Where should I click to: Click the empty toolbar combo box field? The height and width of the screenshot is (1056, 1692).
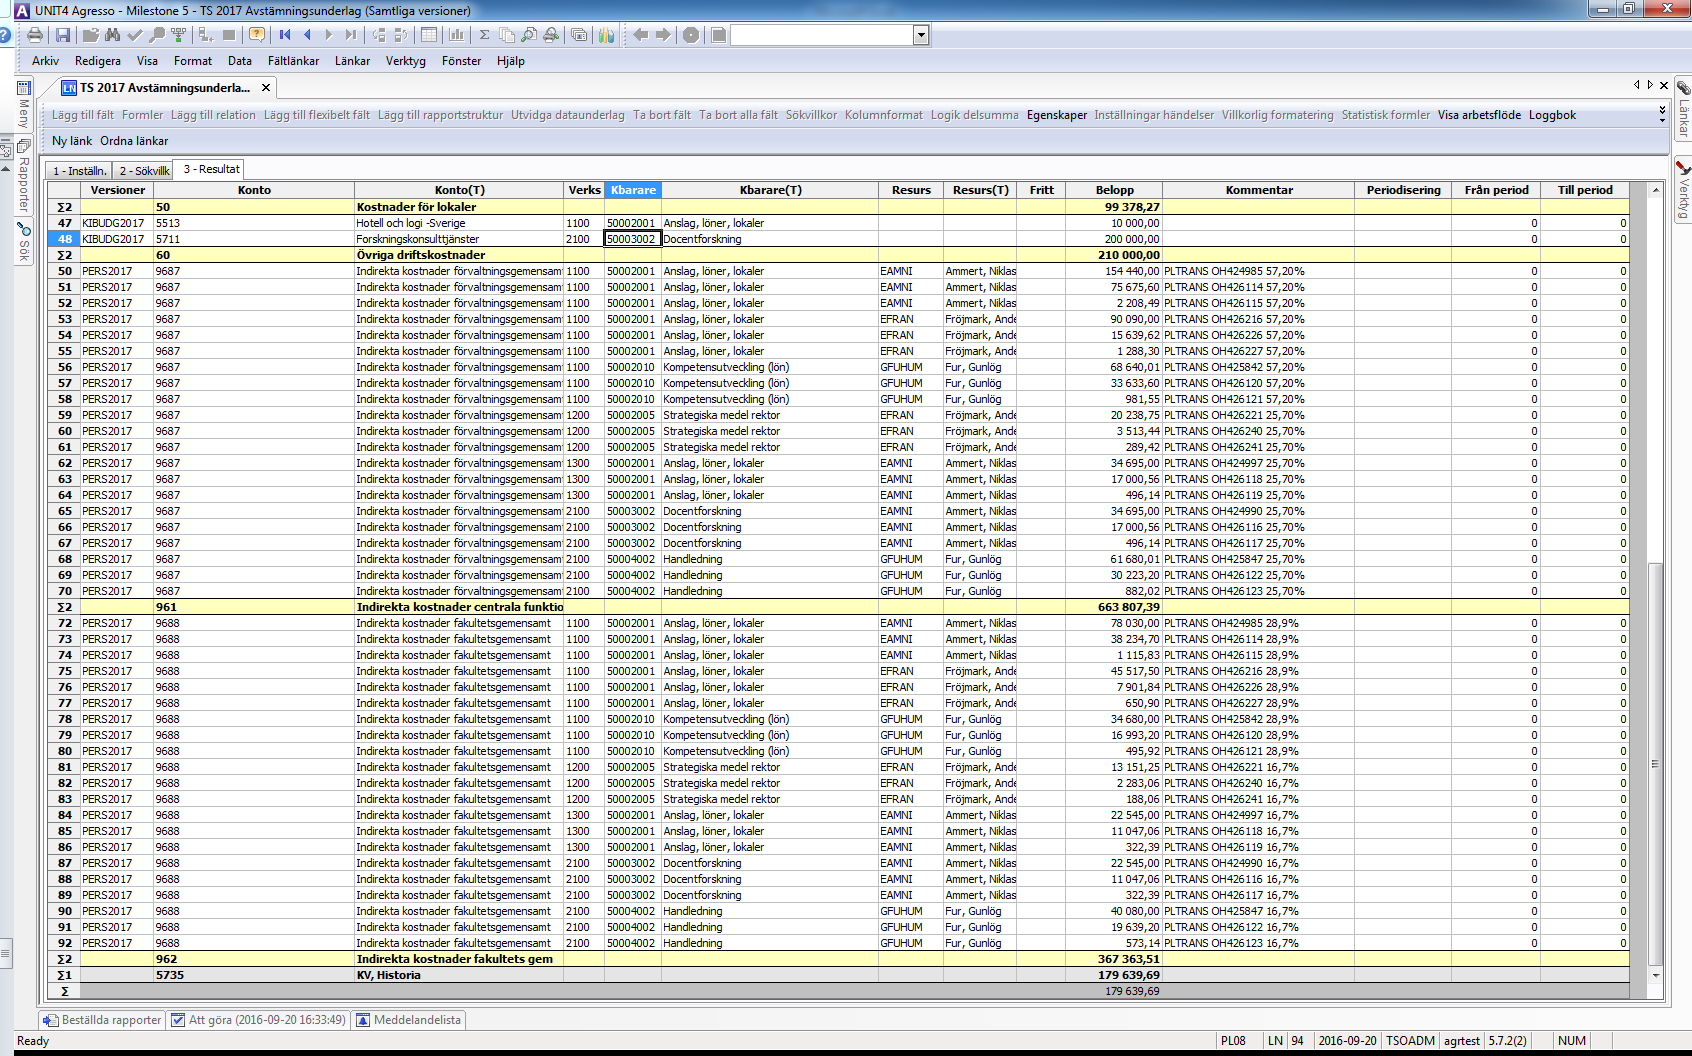pyautogui.click(x=822, y=35)
